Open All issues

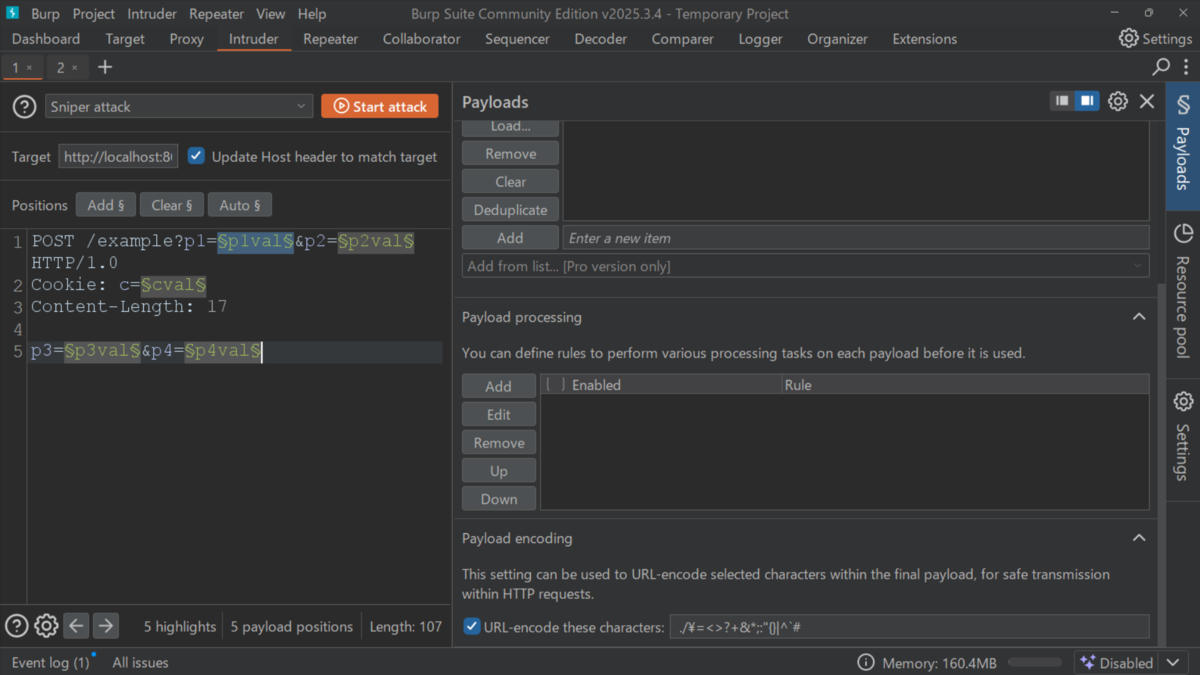(140, 662)
